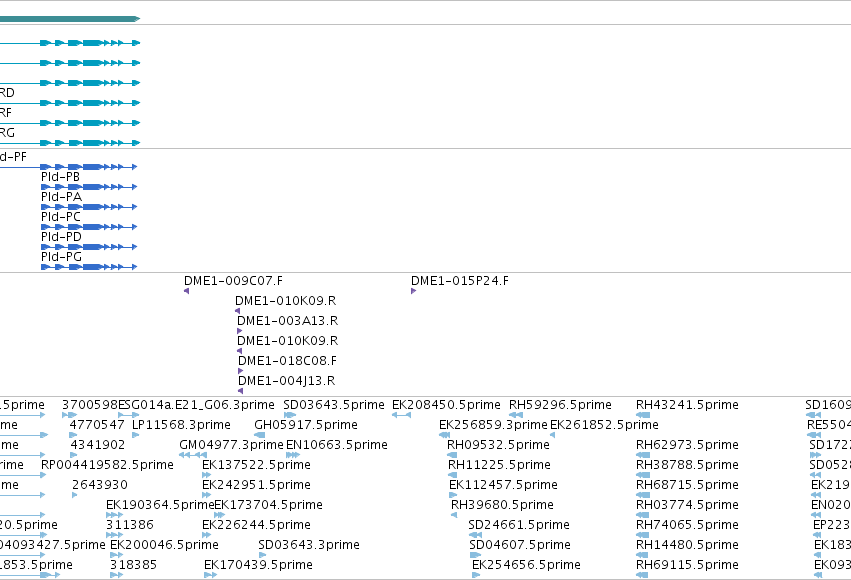Select the EK112457.5prime EST label
The image size is (851, 580).
503,486
